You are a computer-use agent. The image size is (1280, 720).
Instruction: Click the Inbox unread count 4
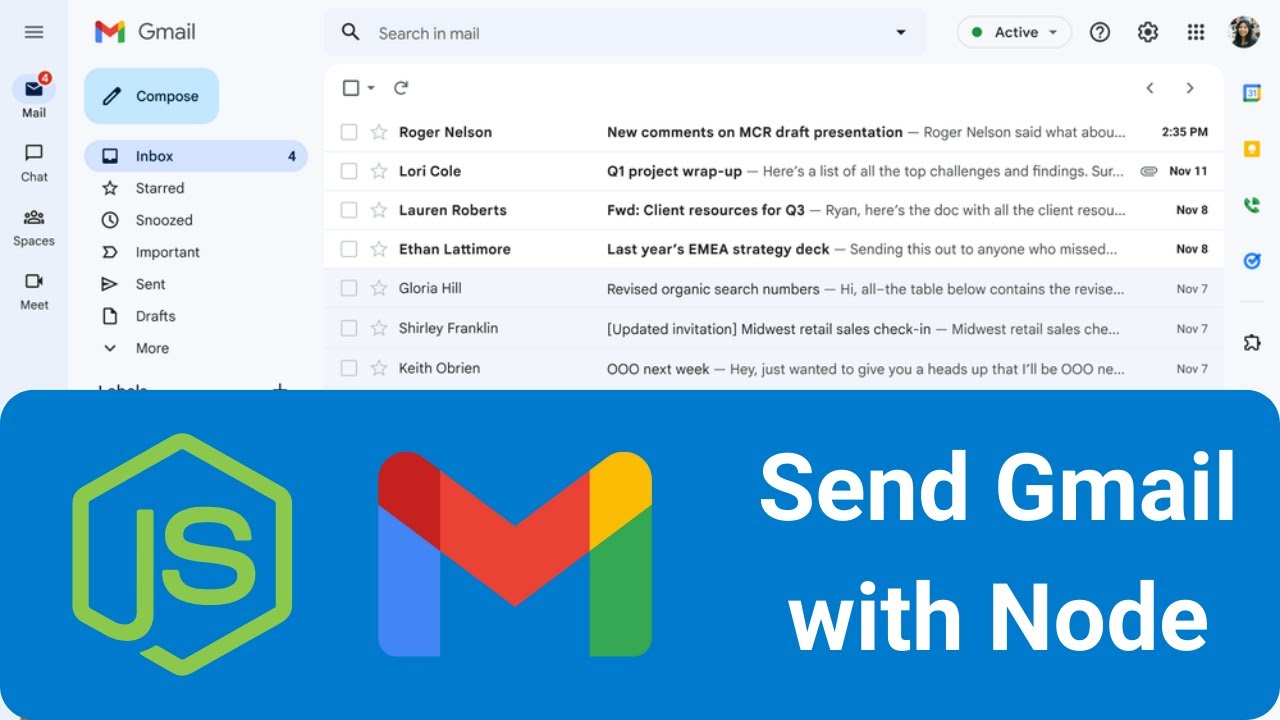point(292,156)
